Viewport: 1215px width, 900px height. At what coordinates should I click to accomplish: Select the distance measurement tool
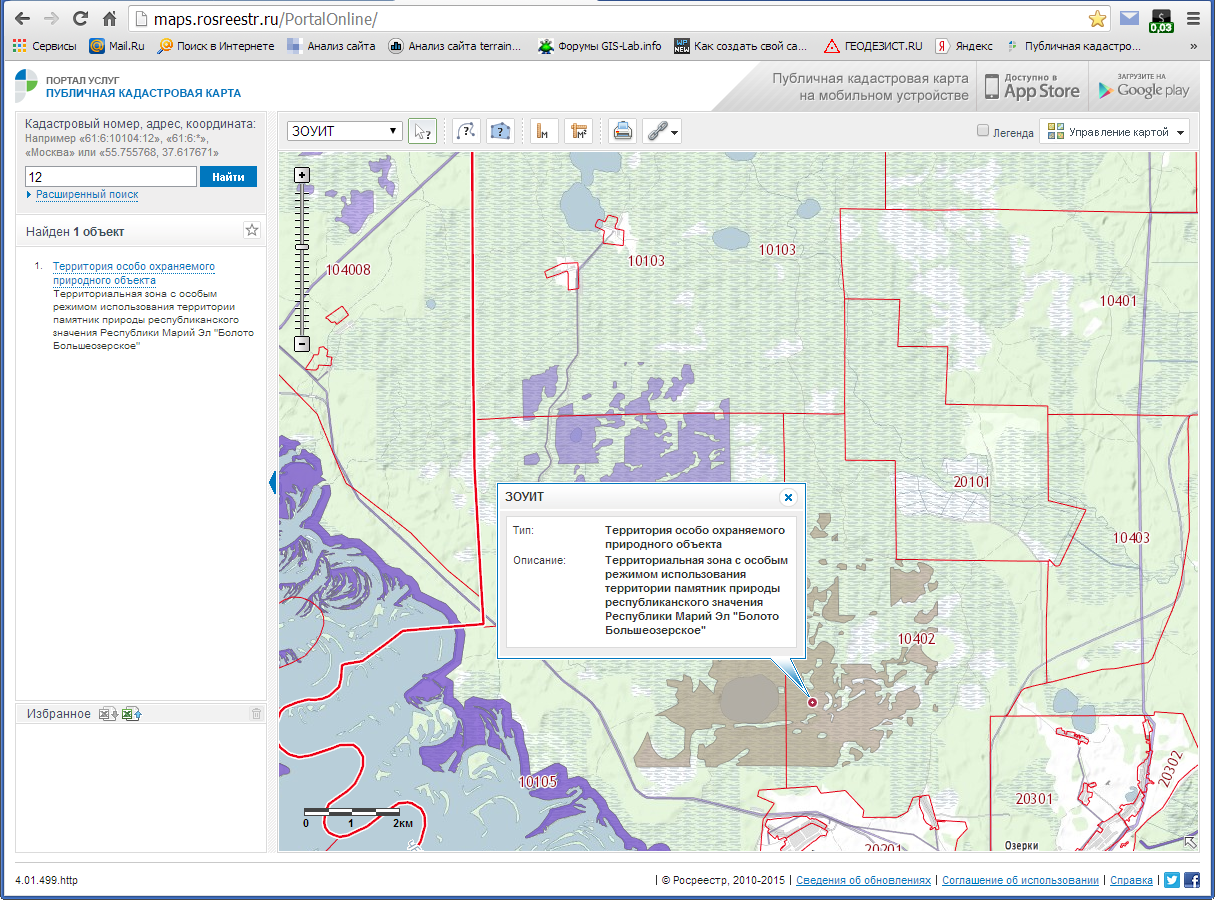(x=544, y=131)
